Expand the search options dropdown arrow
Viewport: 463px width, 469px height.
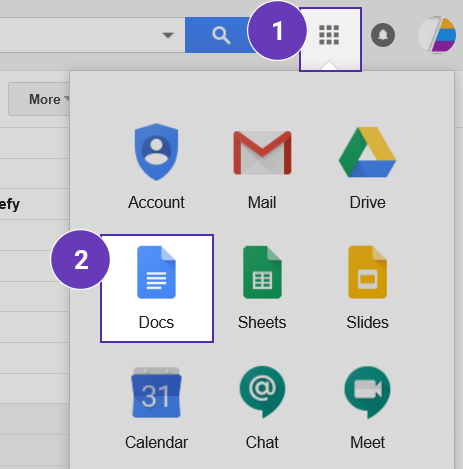coord(168,35)
